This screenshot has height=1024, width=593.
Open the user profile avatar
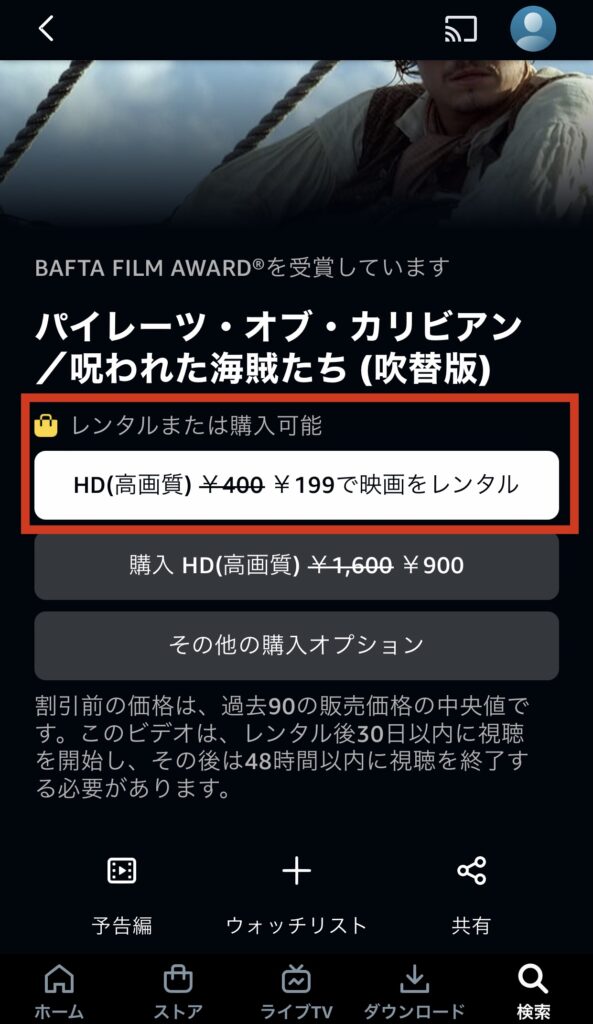point(533,29)
